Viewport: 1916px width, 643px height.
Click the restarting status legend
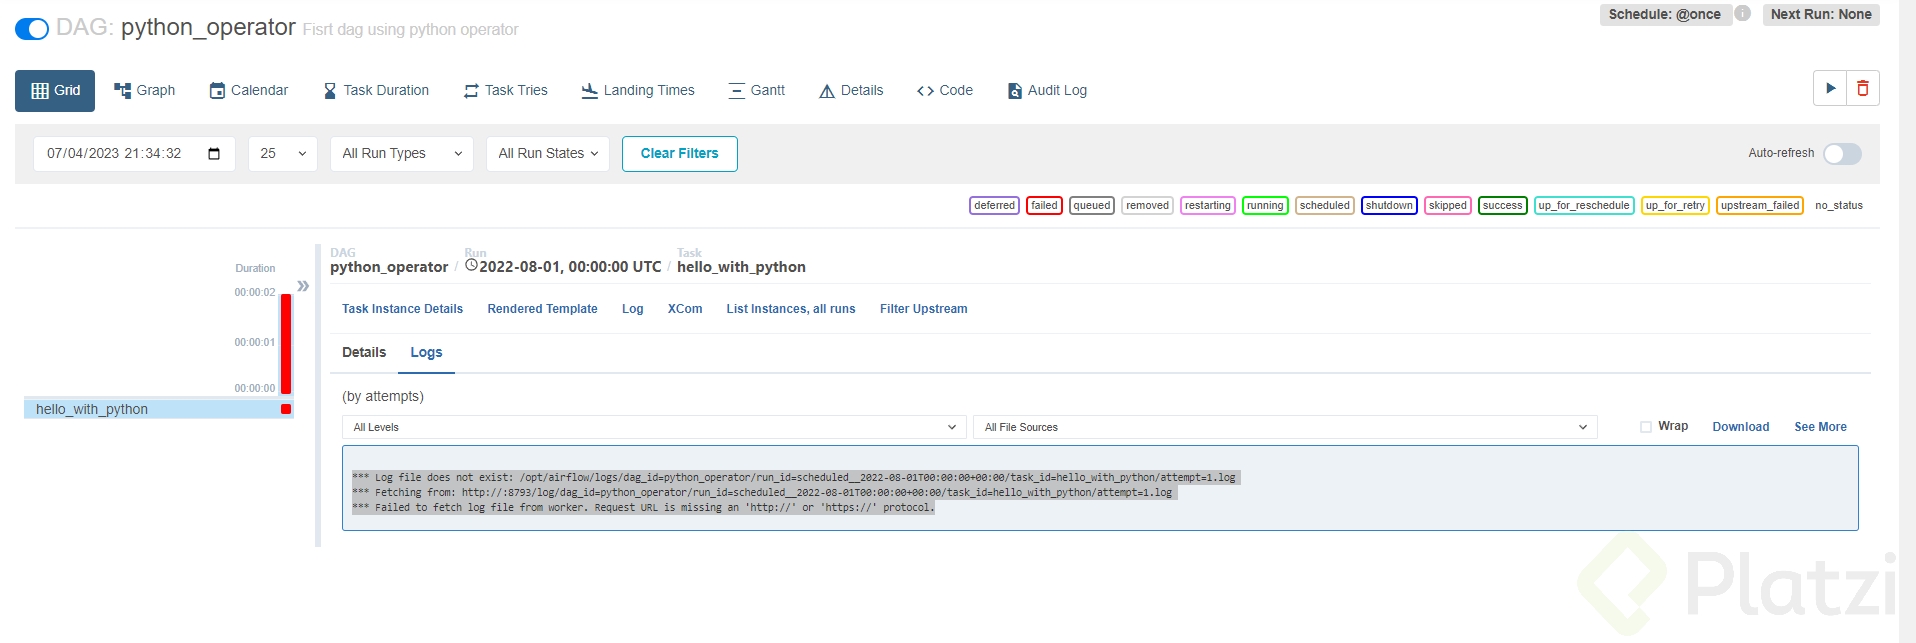click(x=1208, y=206)
